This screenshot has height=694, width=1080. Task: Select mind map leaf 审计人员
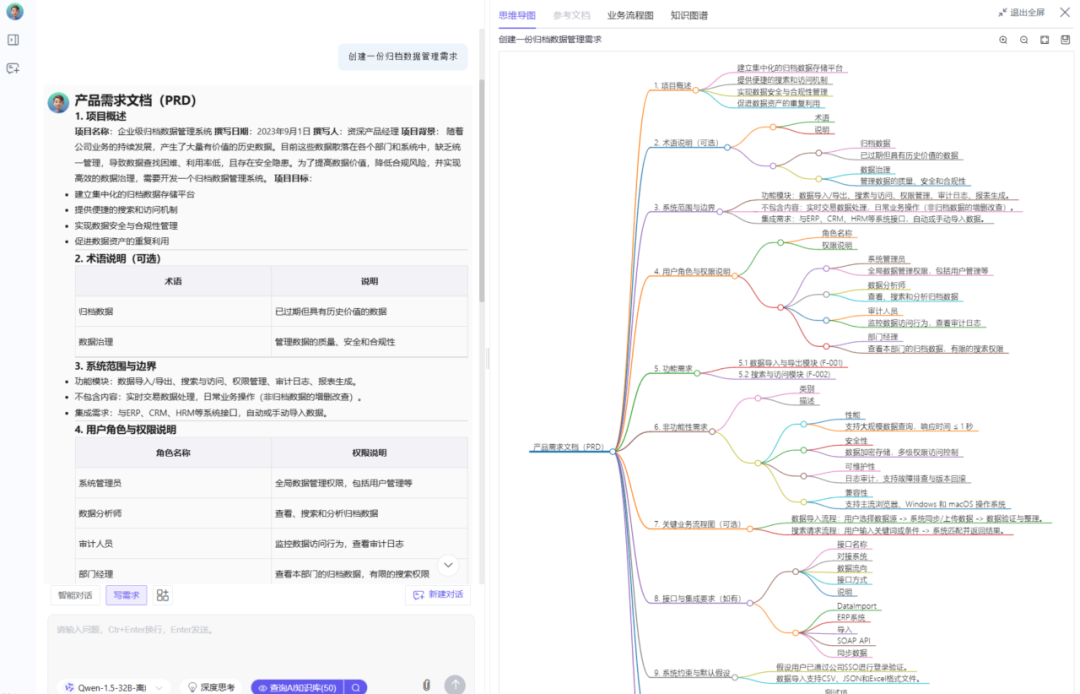pos(882,311)
